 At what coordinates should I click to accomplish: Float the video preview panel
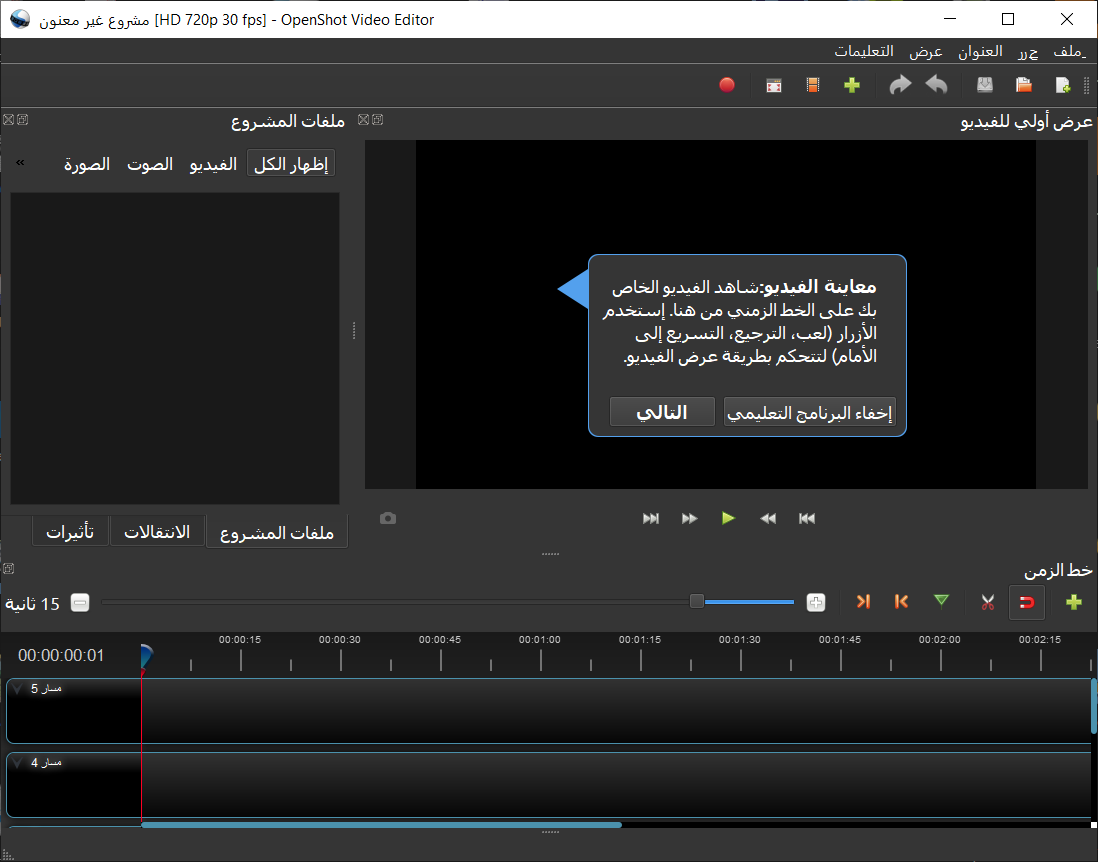click(377, 120)
